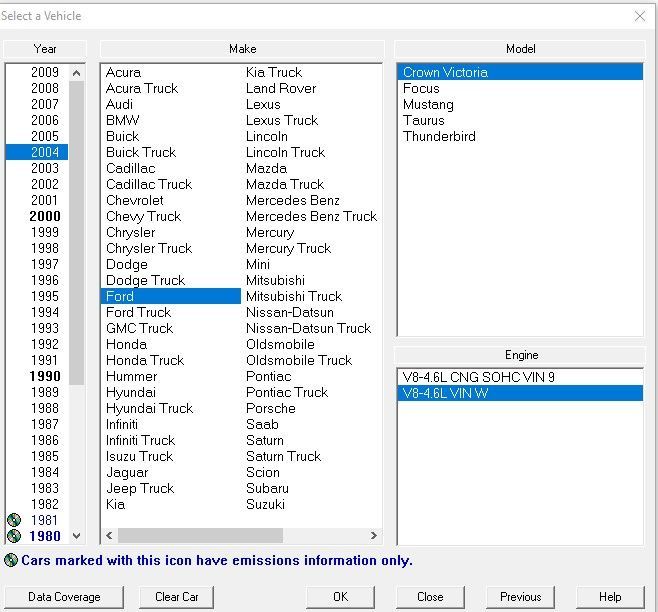Viewport: 658px width, 612px height.
Task: Select Ford Truck in the Make list
Action: [138, 312]
